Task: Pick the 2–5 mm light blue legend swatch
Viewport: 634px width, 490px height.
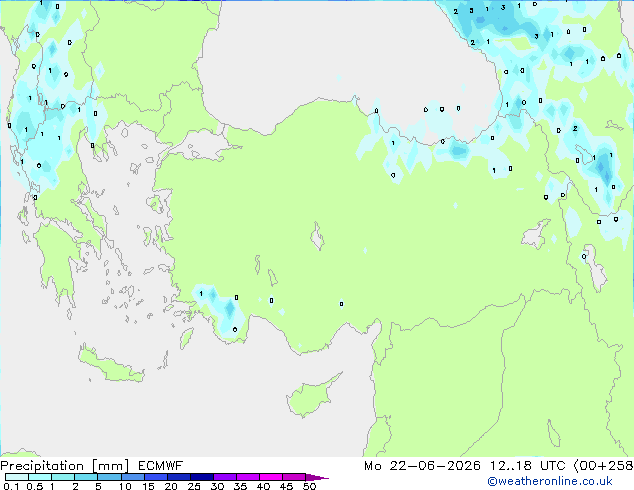Action: (x=86, y=477)
